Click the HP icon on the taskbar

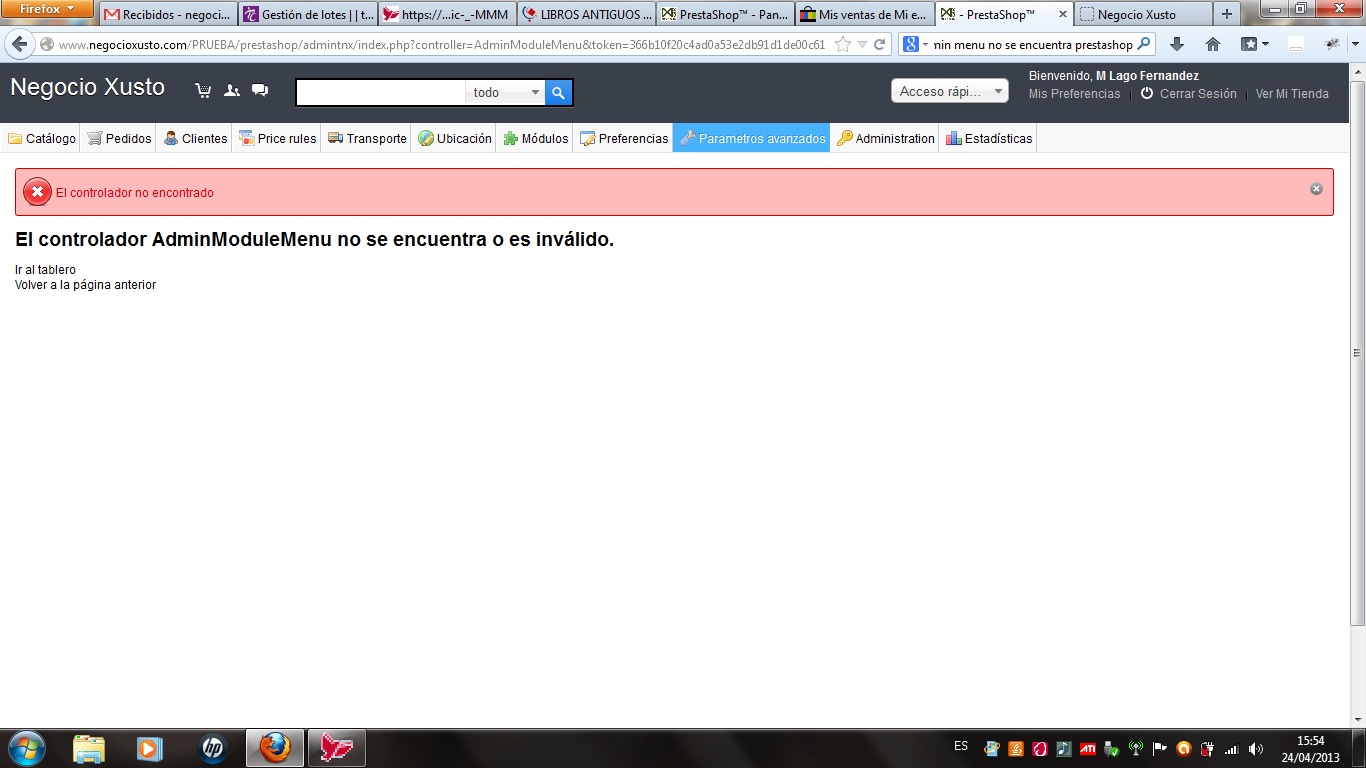(212, 748)
